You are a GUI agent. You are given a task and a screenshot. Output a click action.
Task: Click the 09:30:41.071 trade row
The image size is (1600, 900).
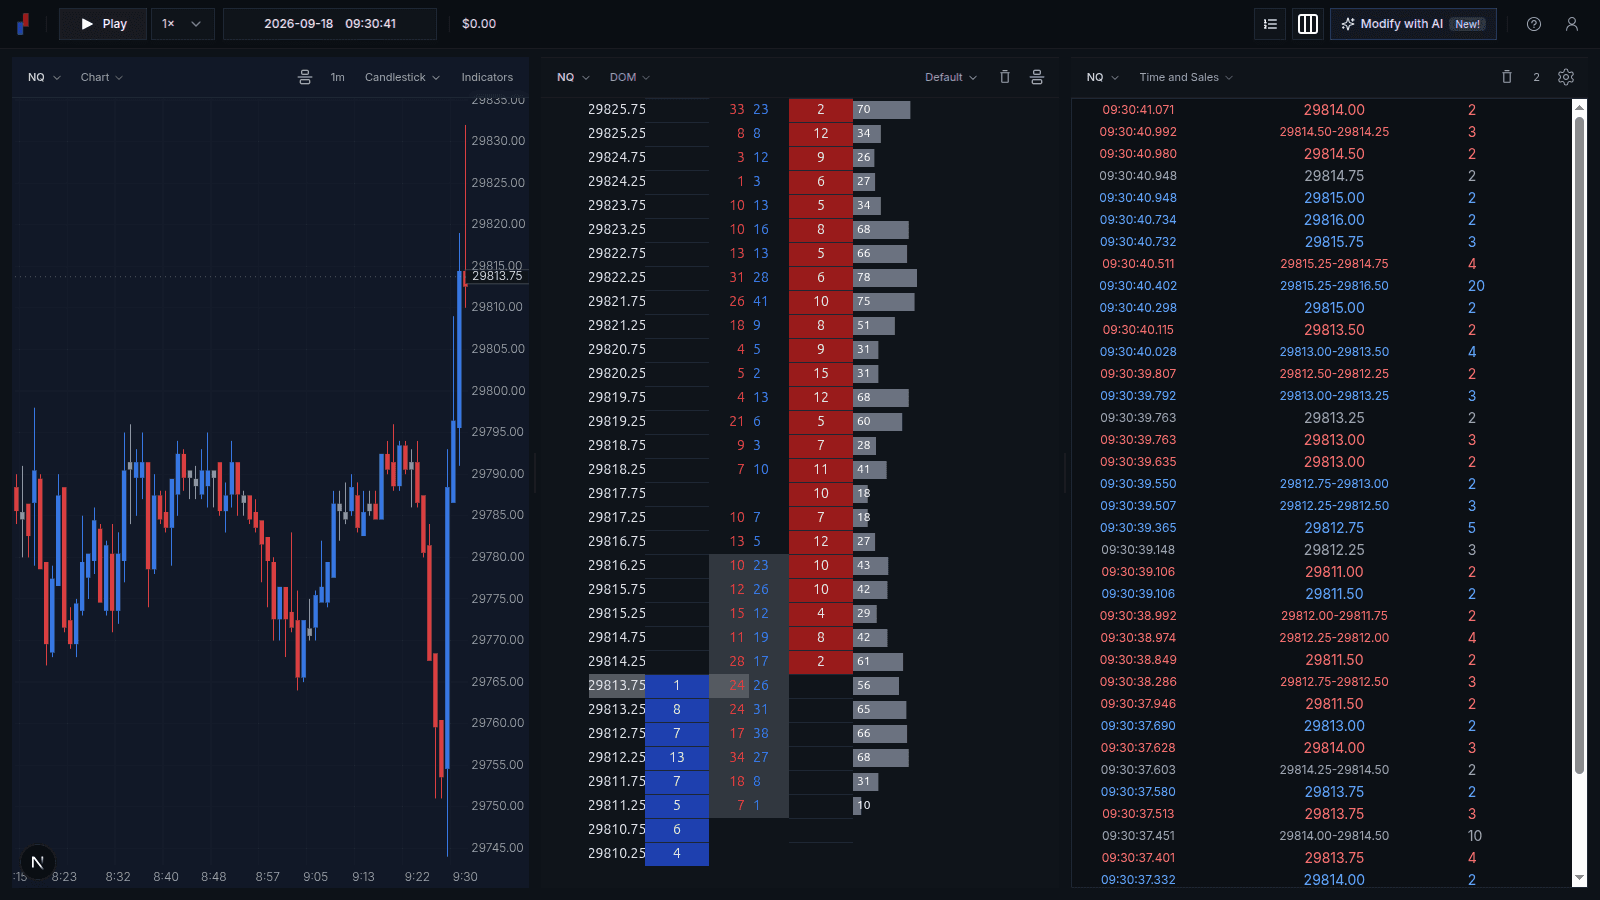coord(1323,110)
